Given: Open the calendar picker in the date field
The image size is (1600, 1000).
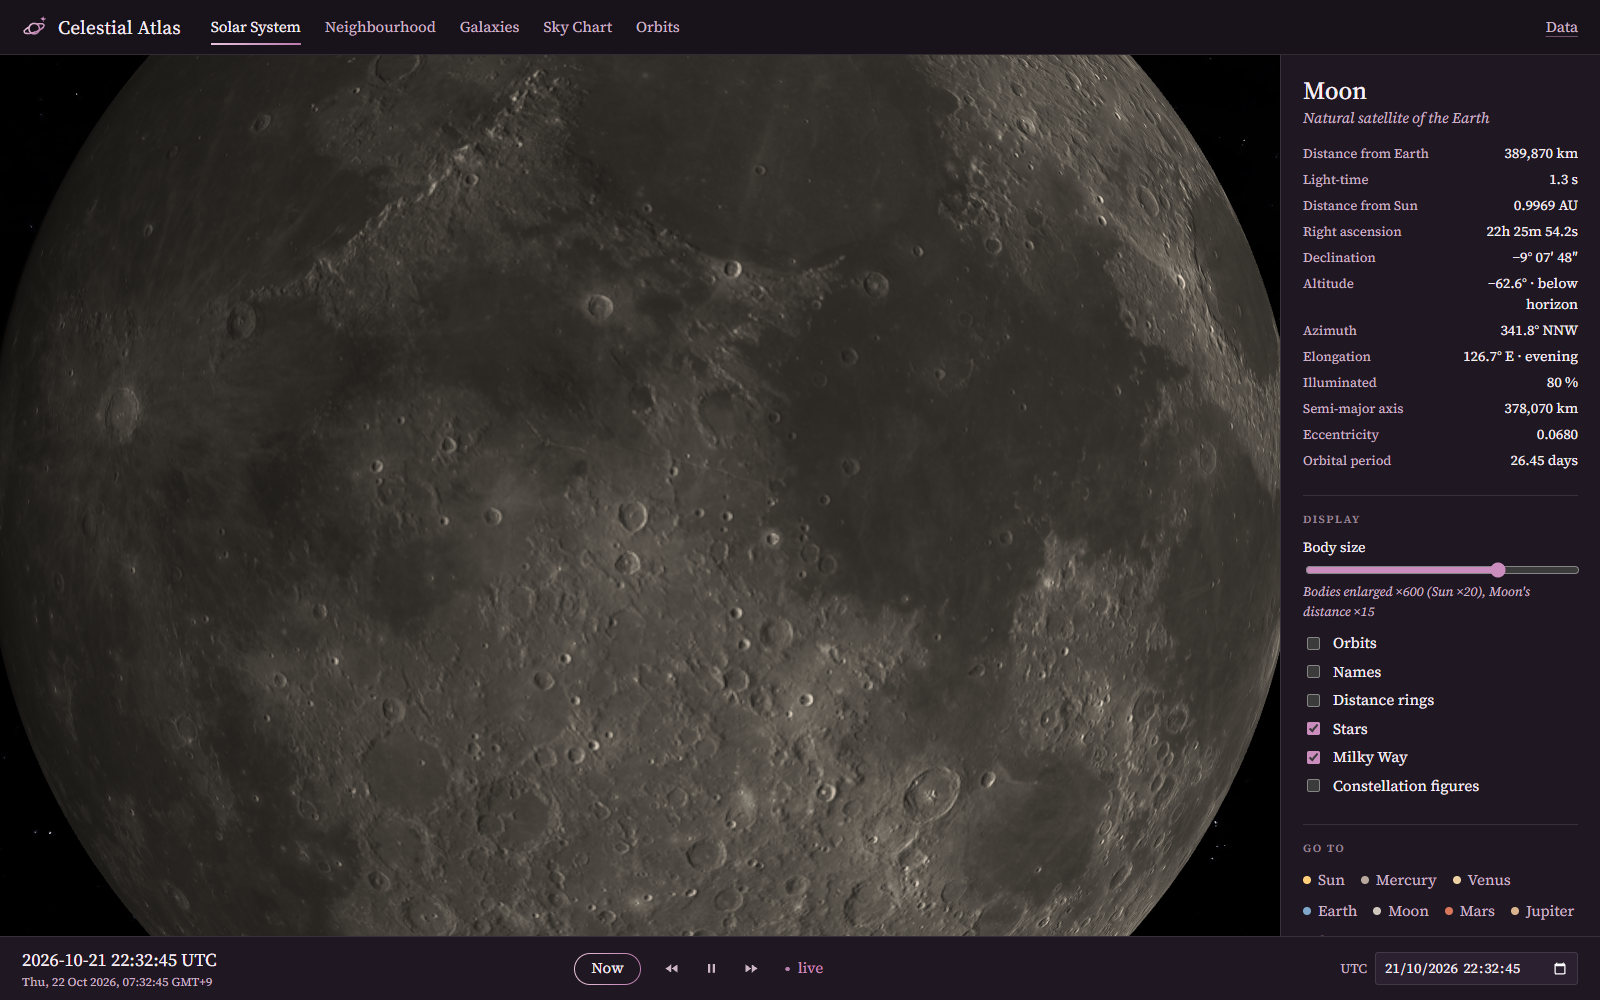Looking at the screenshot, I should coord(1560,968).
